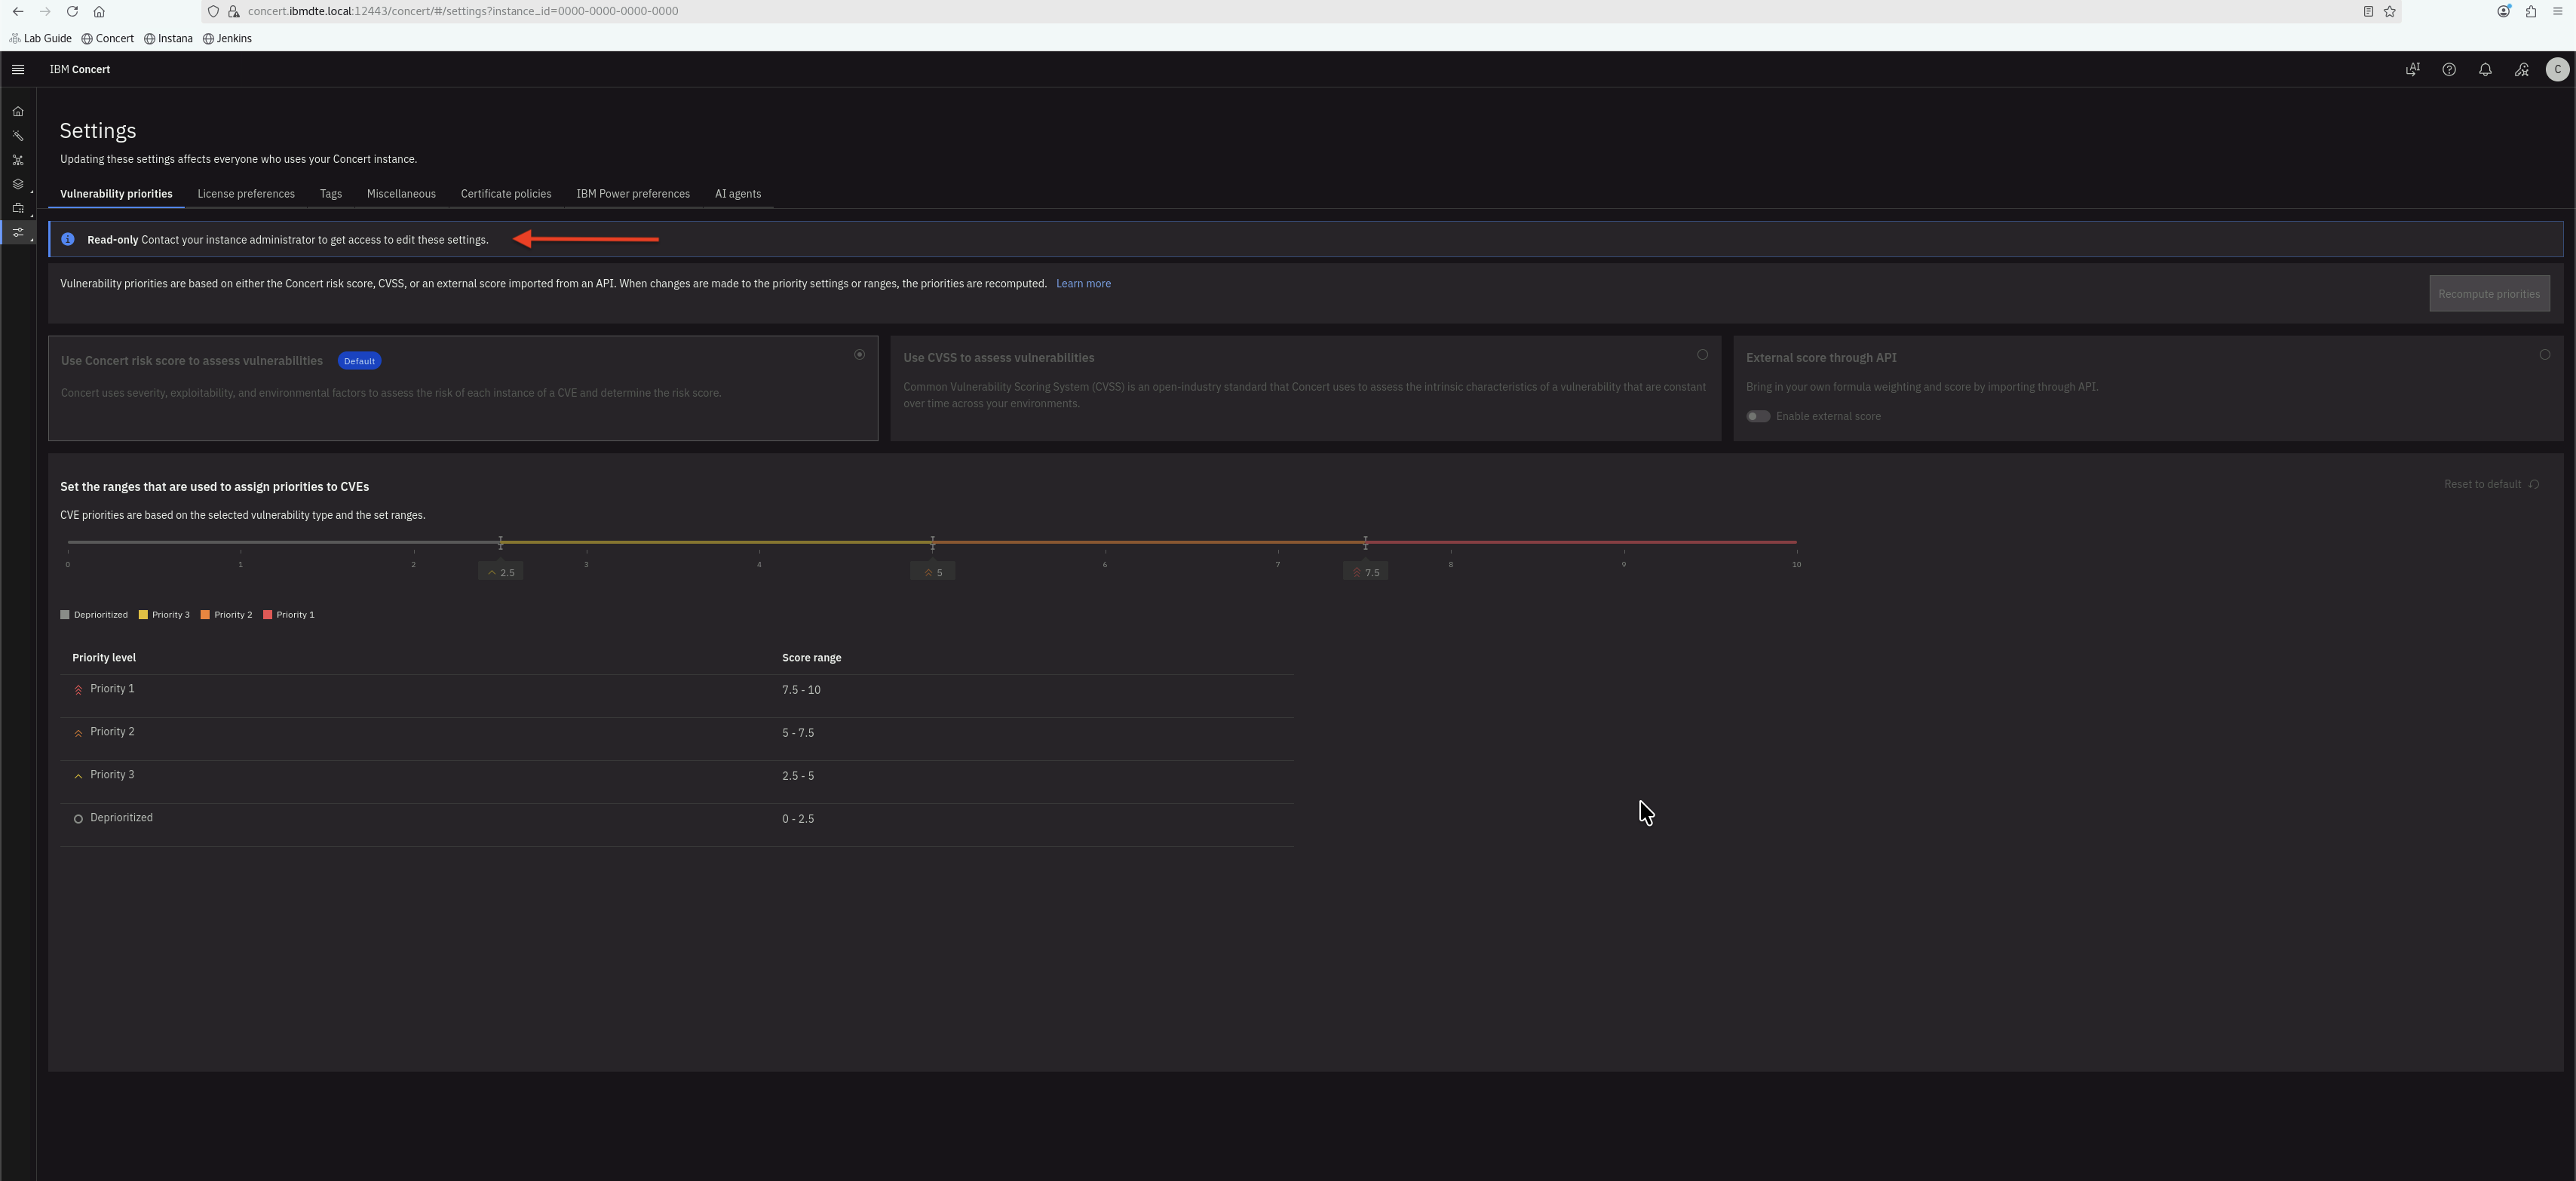This screenshot has width=2576, height=1181.
Task: Open the Jenkins bookmark
Action: click(x=227, y=38)
